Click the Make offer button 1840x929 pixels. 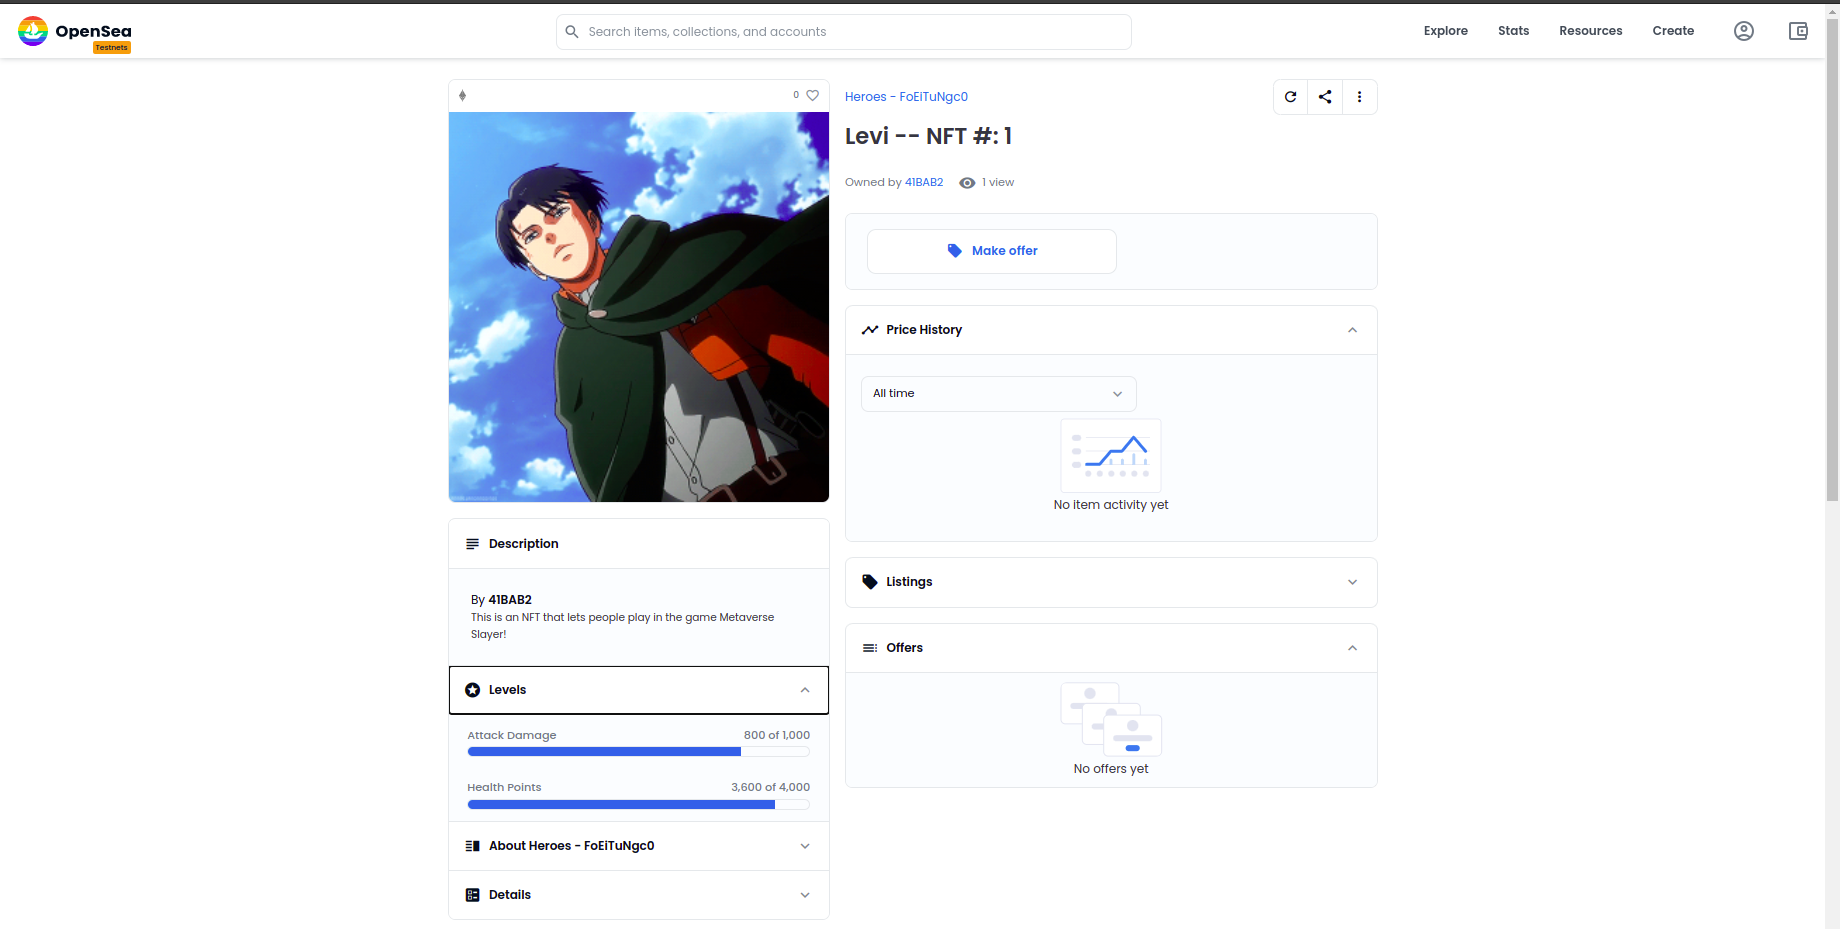(x=992, y=251)
